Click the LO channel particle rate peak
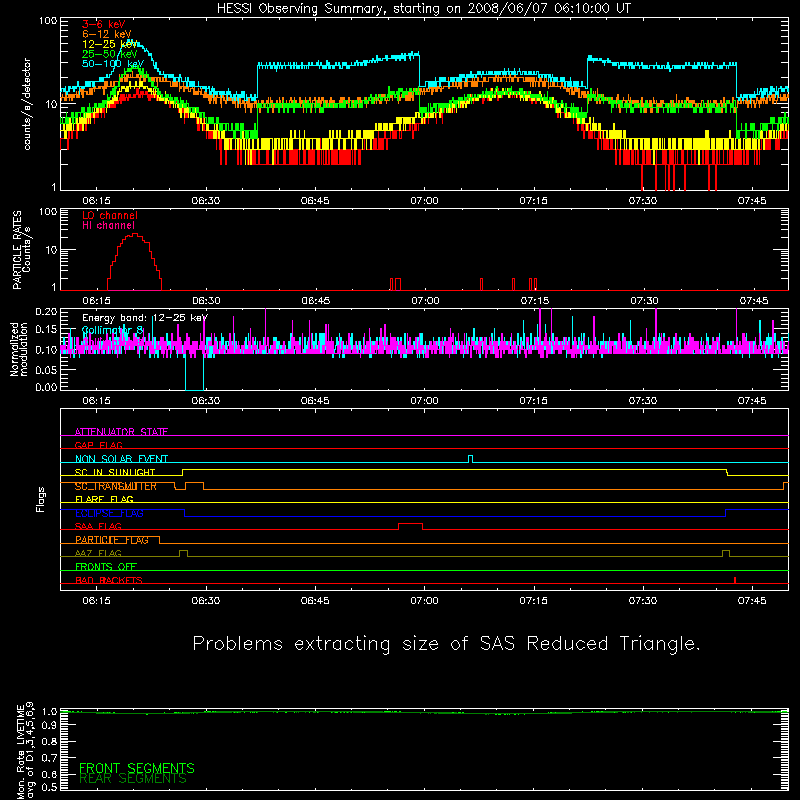This screenshot has height=800, width=800. pos(134,234)
